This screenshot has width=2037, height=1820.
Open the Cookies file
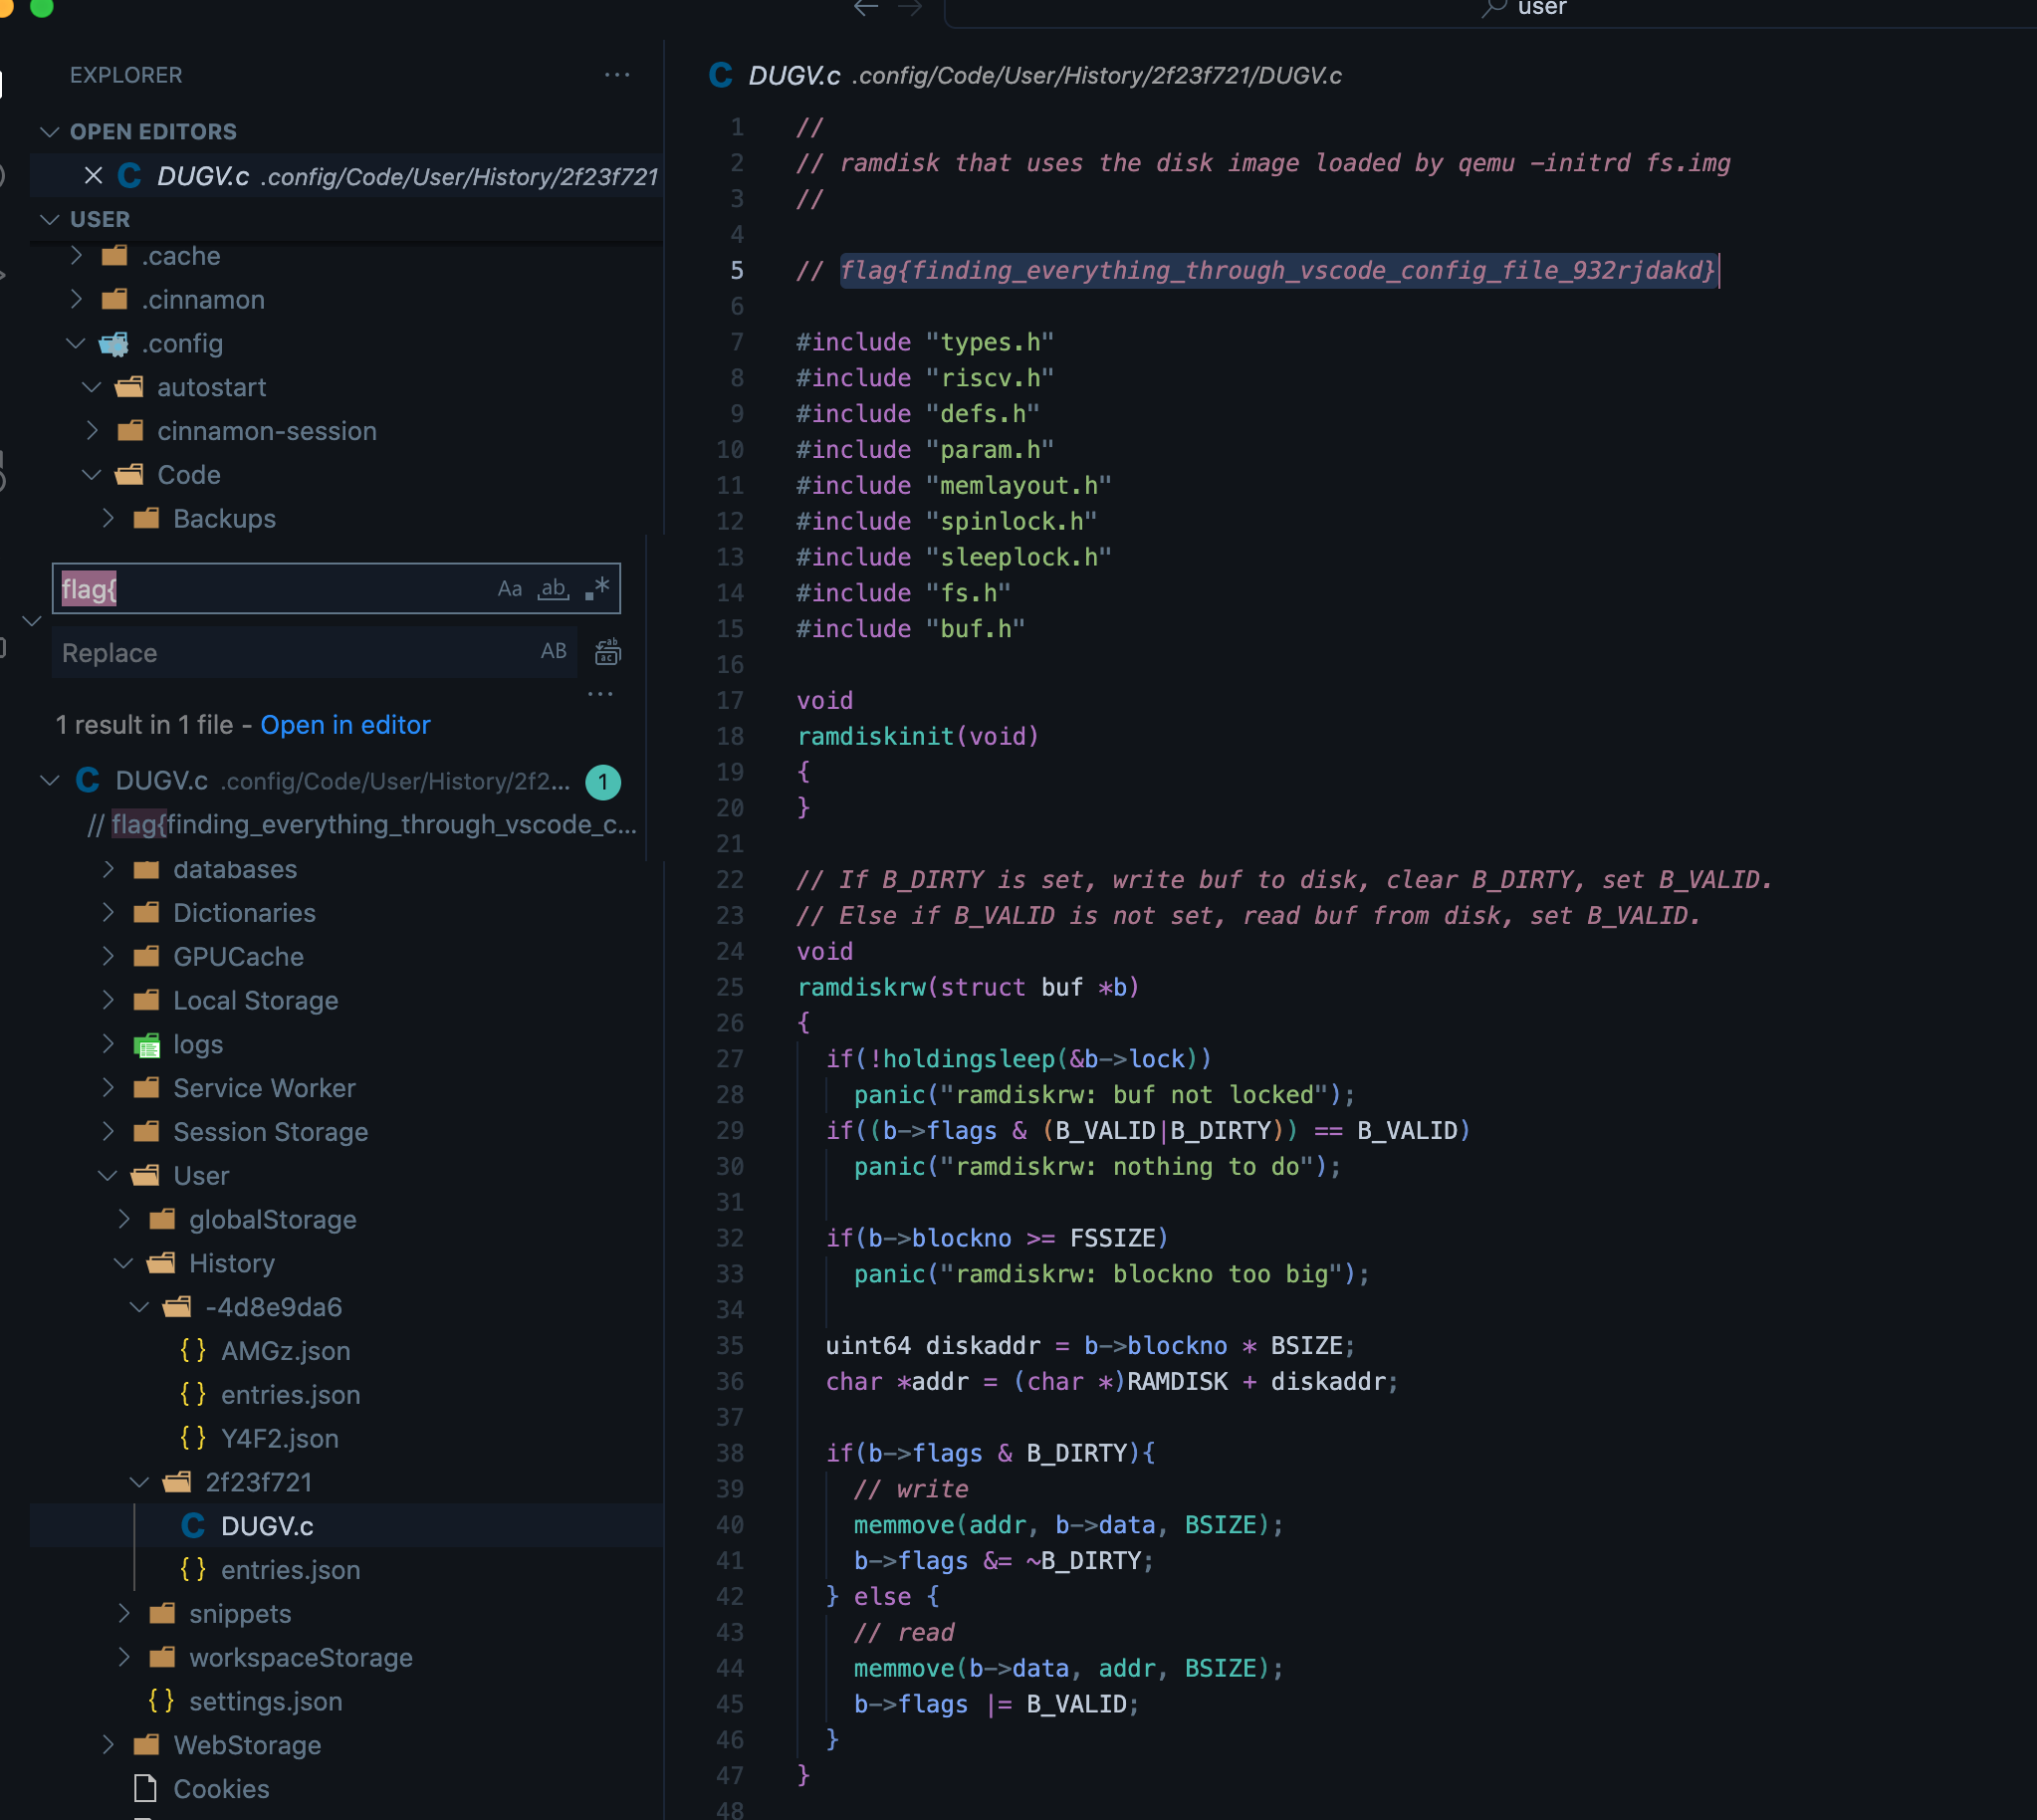(221, 1789)
